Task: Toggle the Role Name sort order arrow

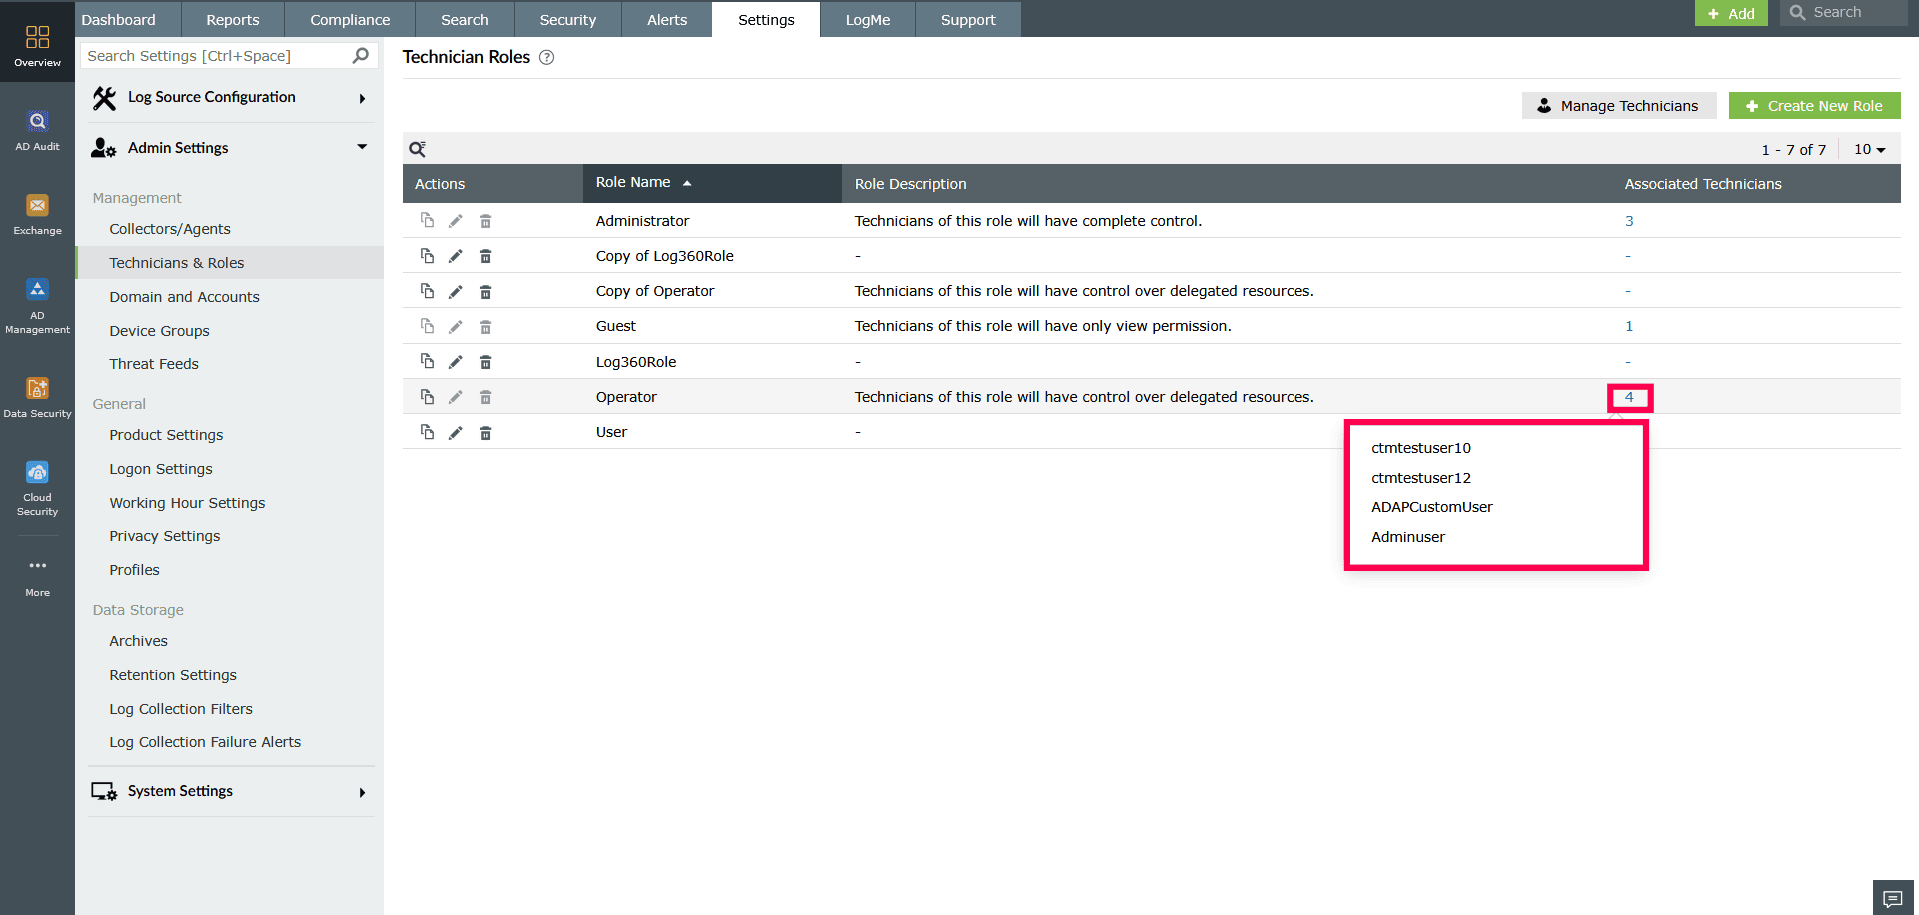Action: point(687,183)
